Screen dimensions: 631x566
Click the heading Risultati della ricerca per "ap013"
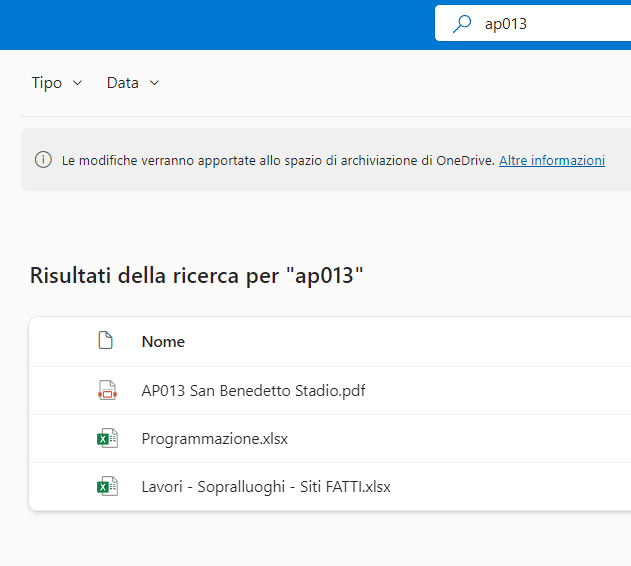[196, 276]
